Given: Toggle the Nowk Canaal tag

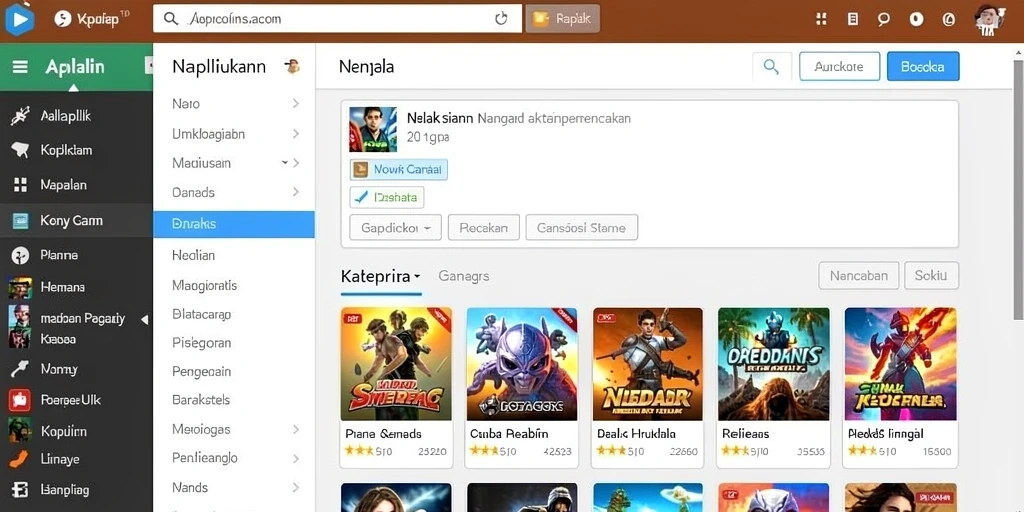Looking at the screenshot, I should (398, 170).
